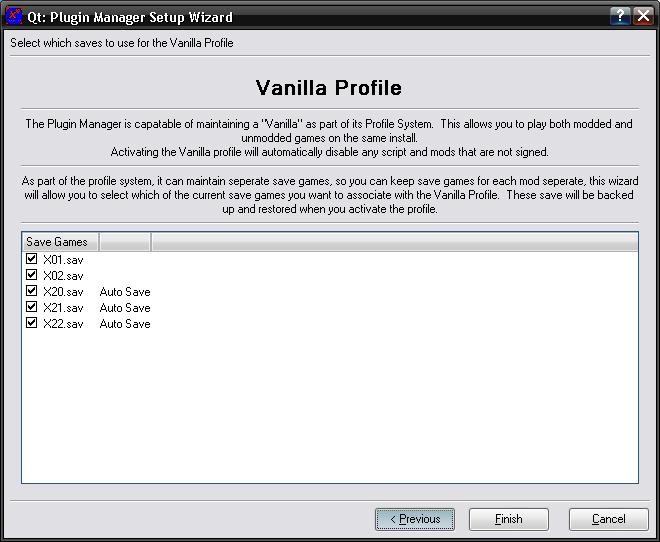Pick the X22.sav file name row
The image size is (660, 542).
[x=63, y=324]
